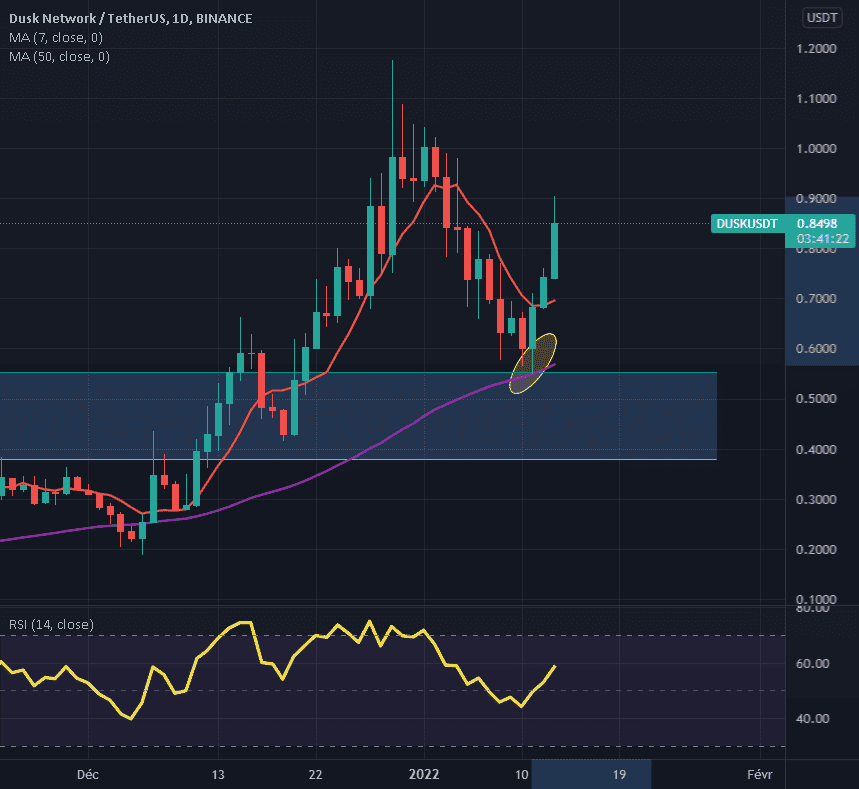This screenshot has width=859, height=789.
Task: Click the RSI (14, close) indicator label
Action: click(51, 625)
